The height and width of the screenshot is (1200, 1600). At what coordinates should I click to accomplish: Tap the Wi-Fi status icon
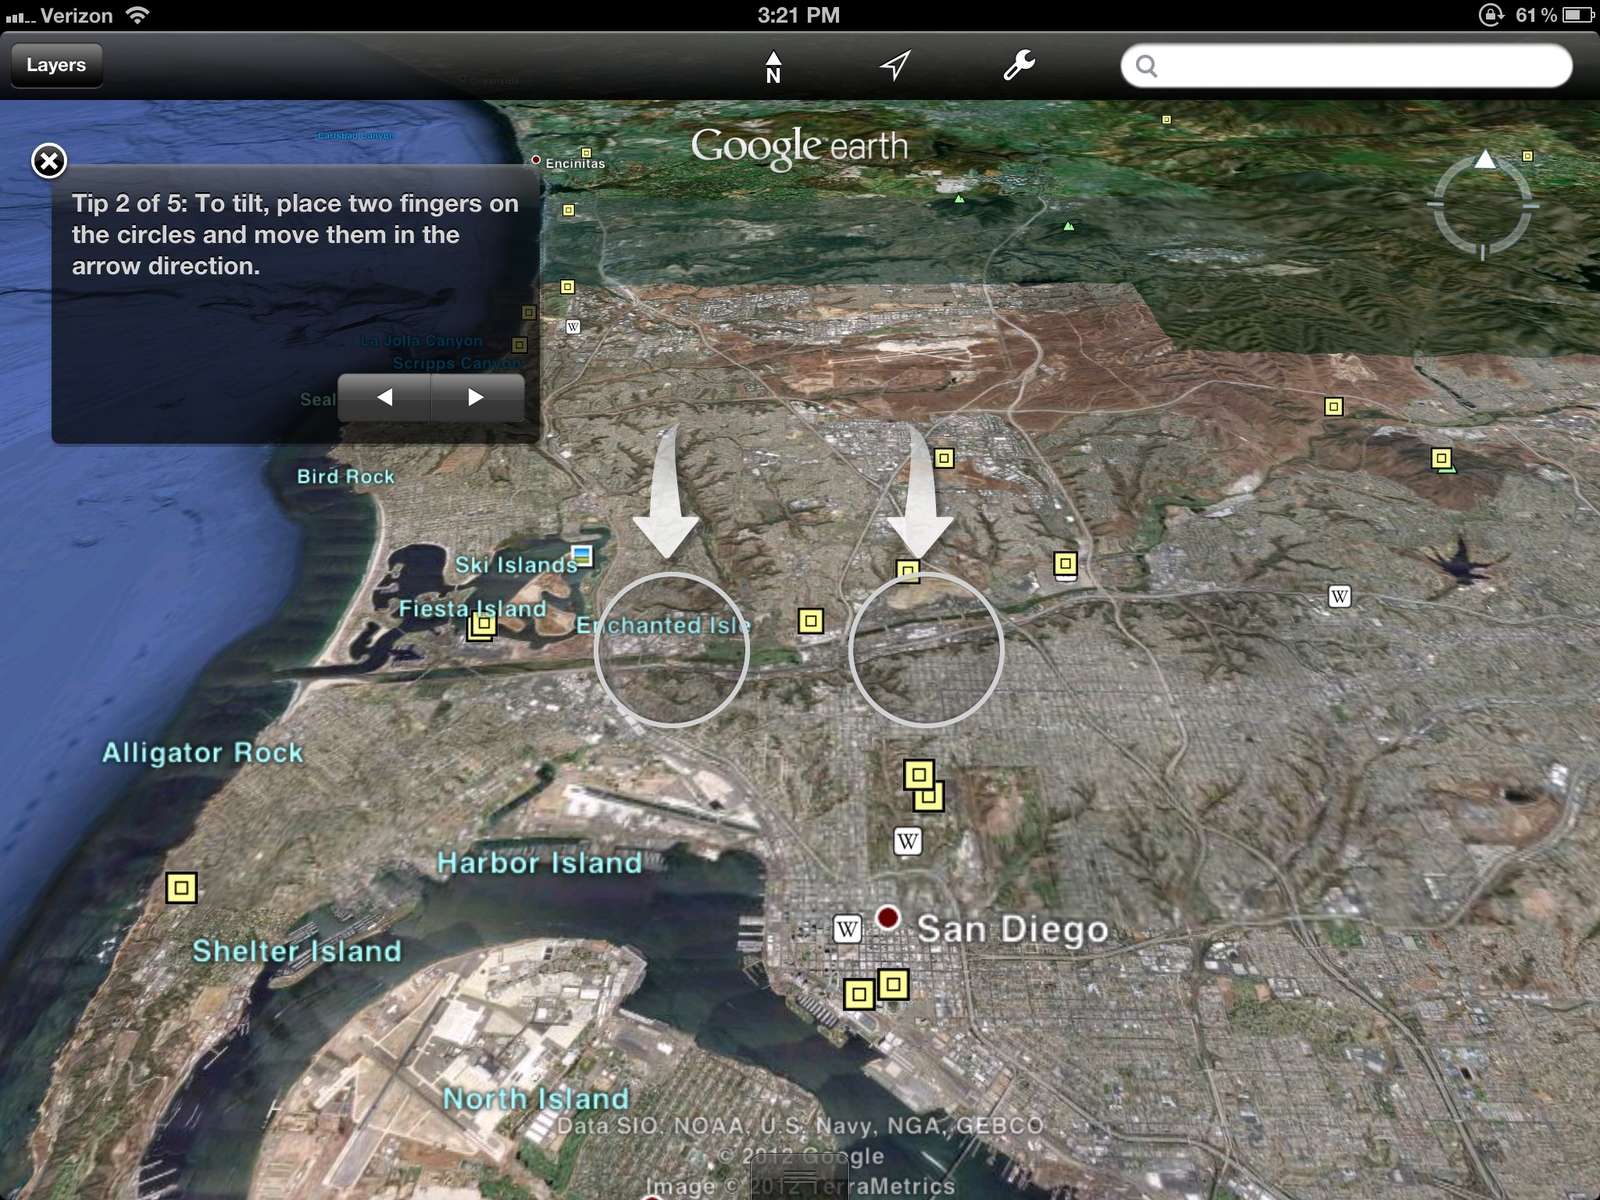tap(137, 15)
